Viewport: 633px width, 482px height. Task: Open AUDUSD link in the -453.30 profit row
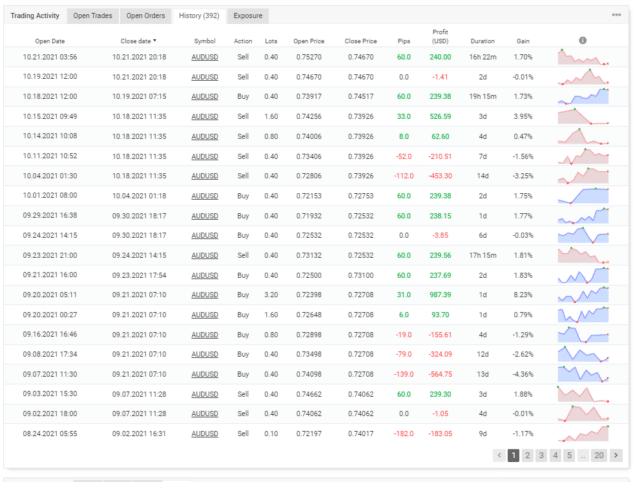(x=205, y=176)
